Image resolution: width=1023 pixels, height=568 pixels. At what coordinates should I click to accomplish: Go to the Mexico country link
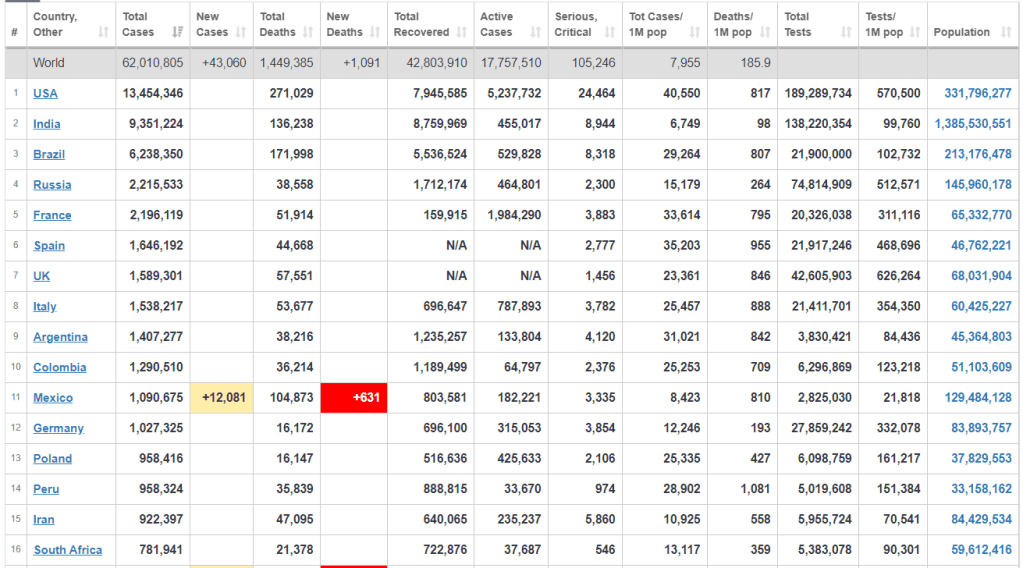click(x=52, y=398)
